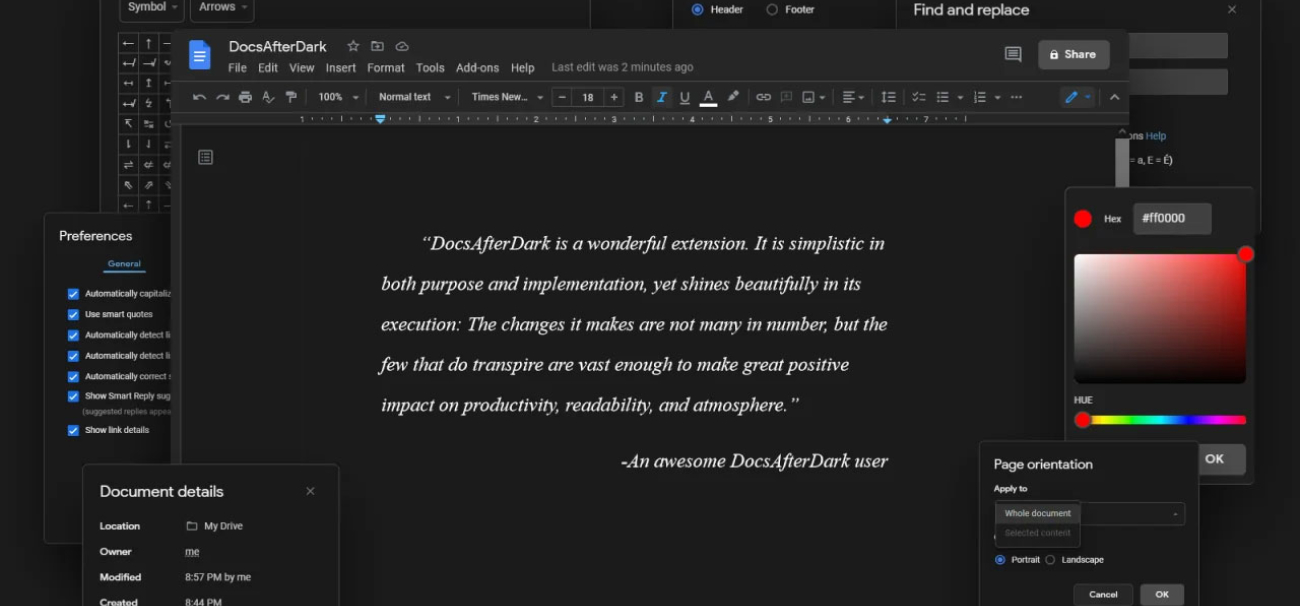This screenshot has height=606, width=1300.
Task: Toggle Bold formatting
Action: 639,97
